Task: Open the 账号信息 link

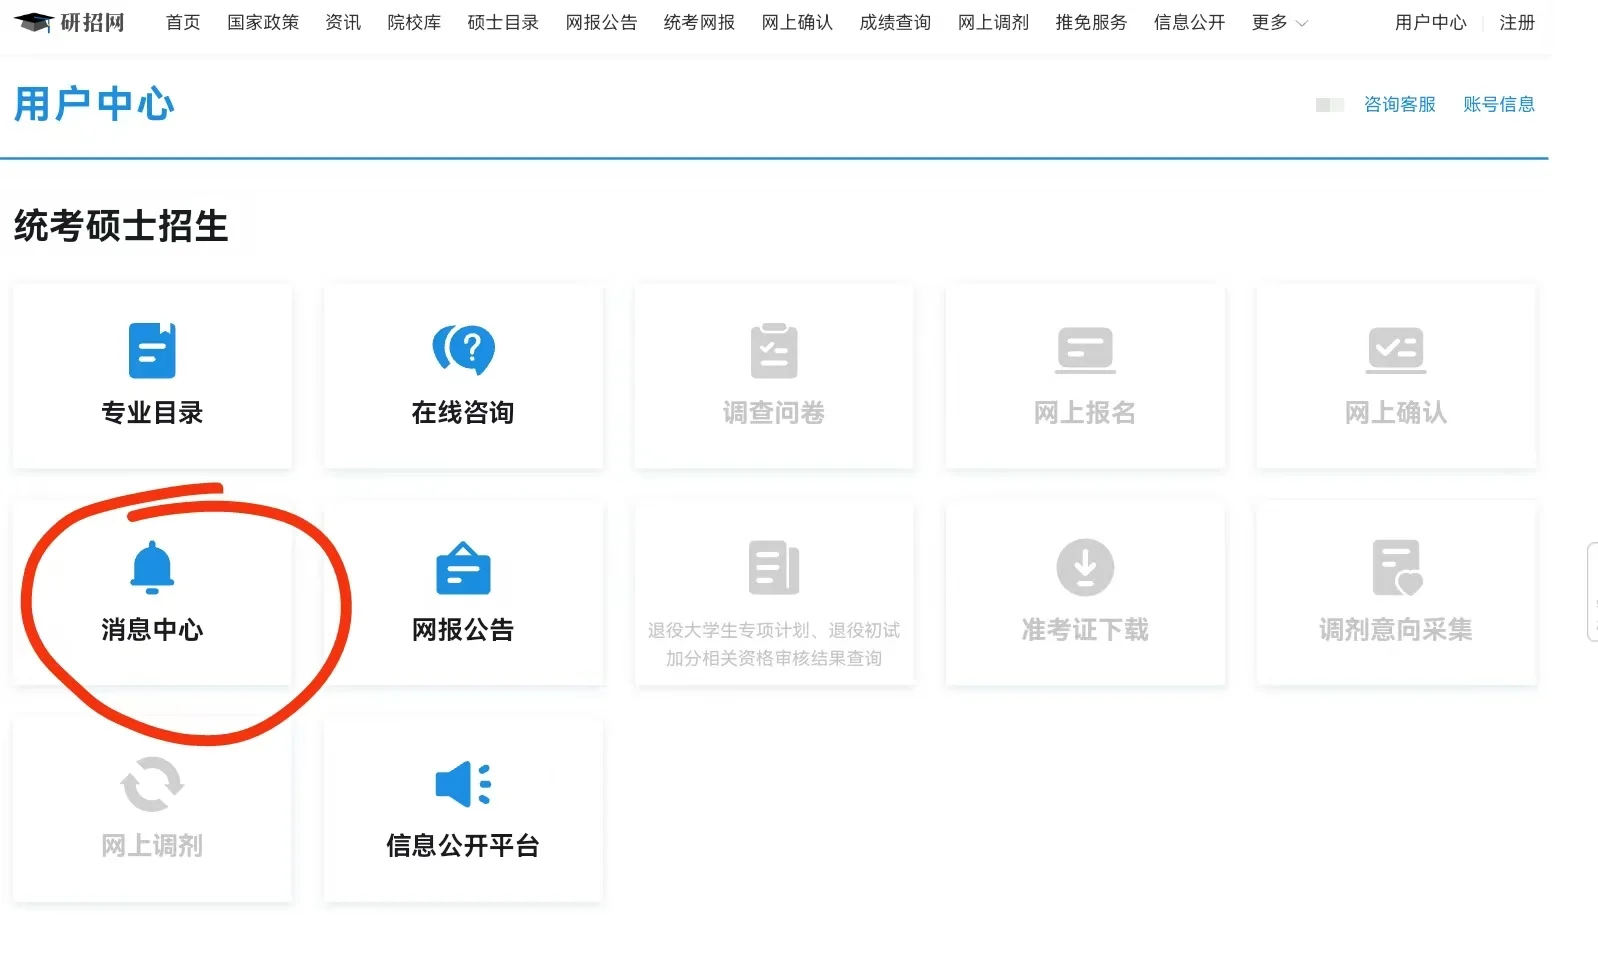Action: (1499, 104)
